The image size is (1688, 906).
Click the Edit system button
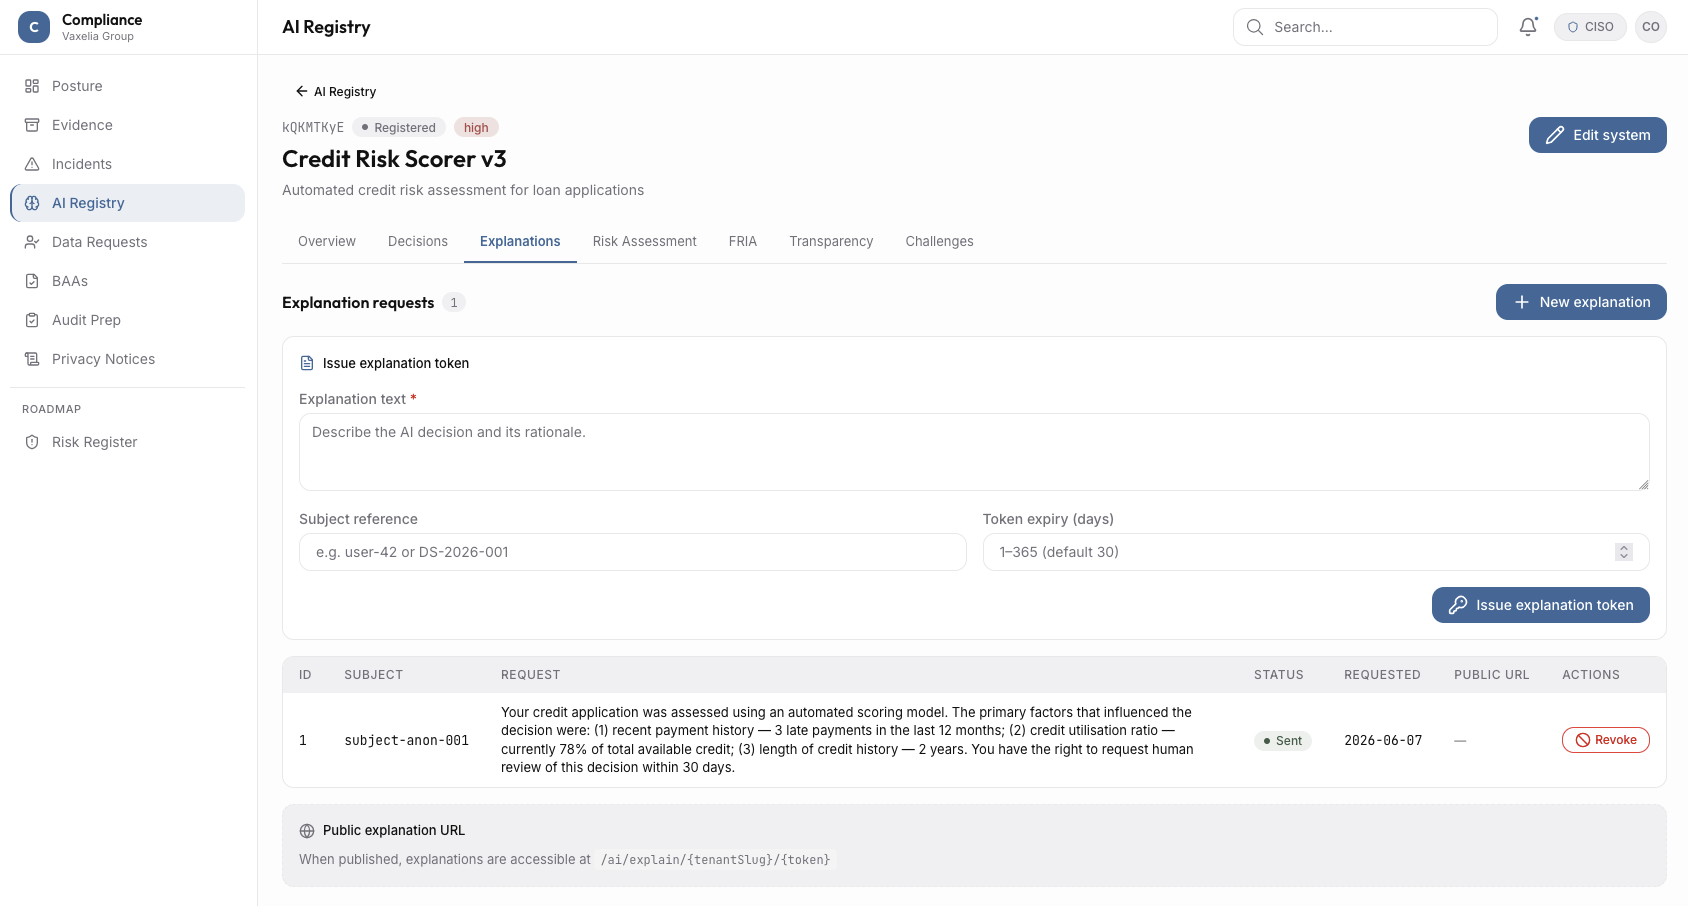1597,135
